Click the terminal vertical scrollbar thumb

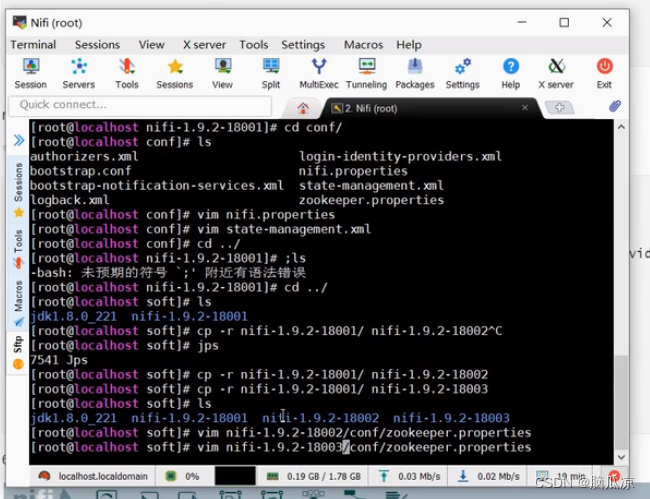[x=621, y=402]
